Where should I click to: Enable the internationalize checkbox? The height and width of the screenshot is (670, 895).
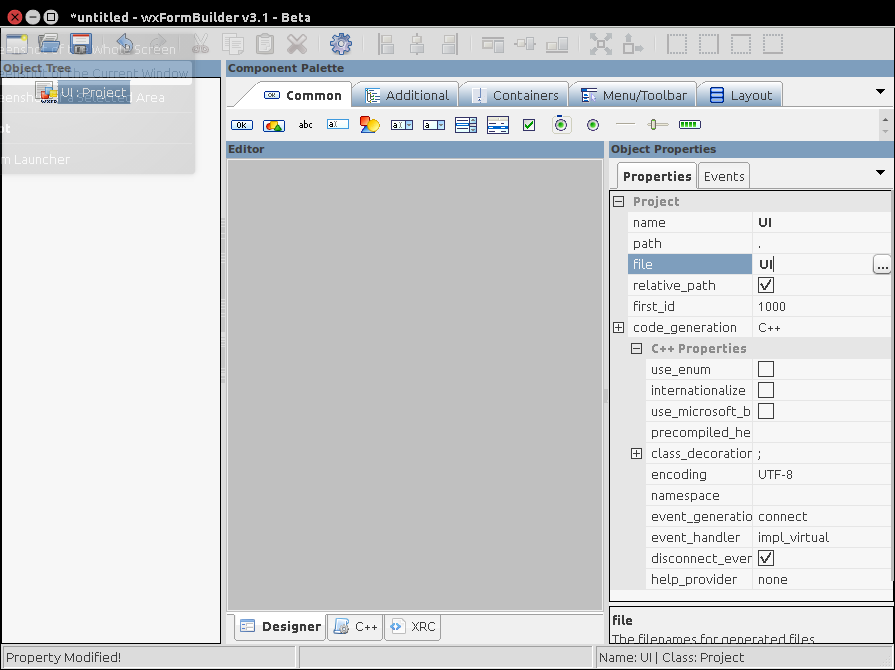tap(765, 390)
